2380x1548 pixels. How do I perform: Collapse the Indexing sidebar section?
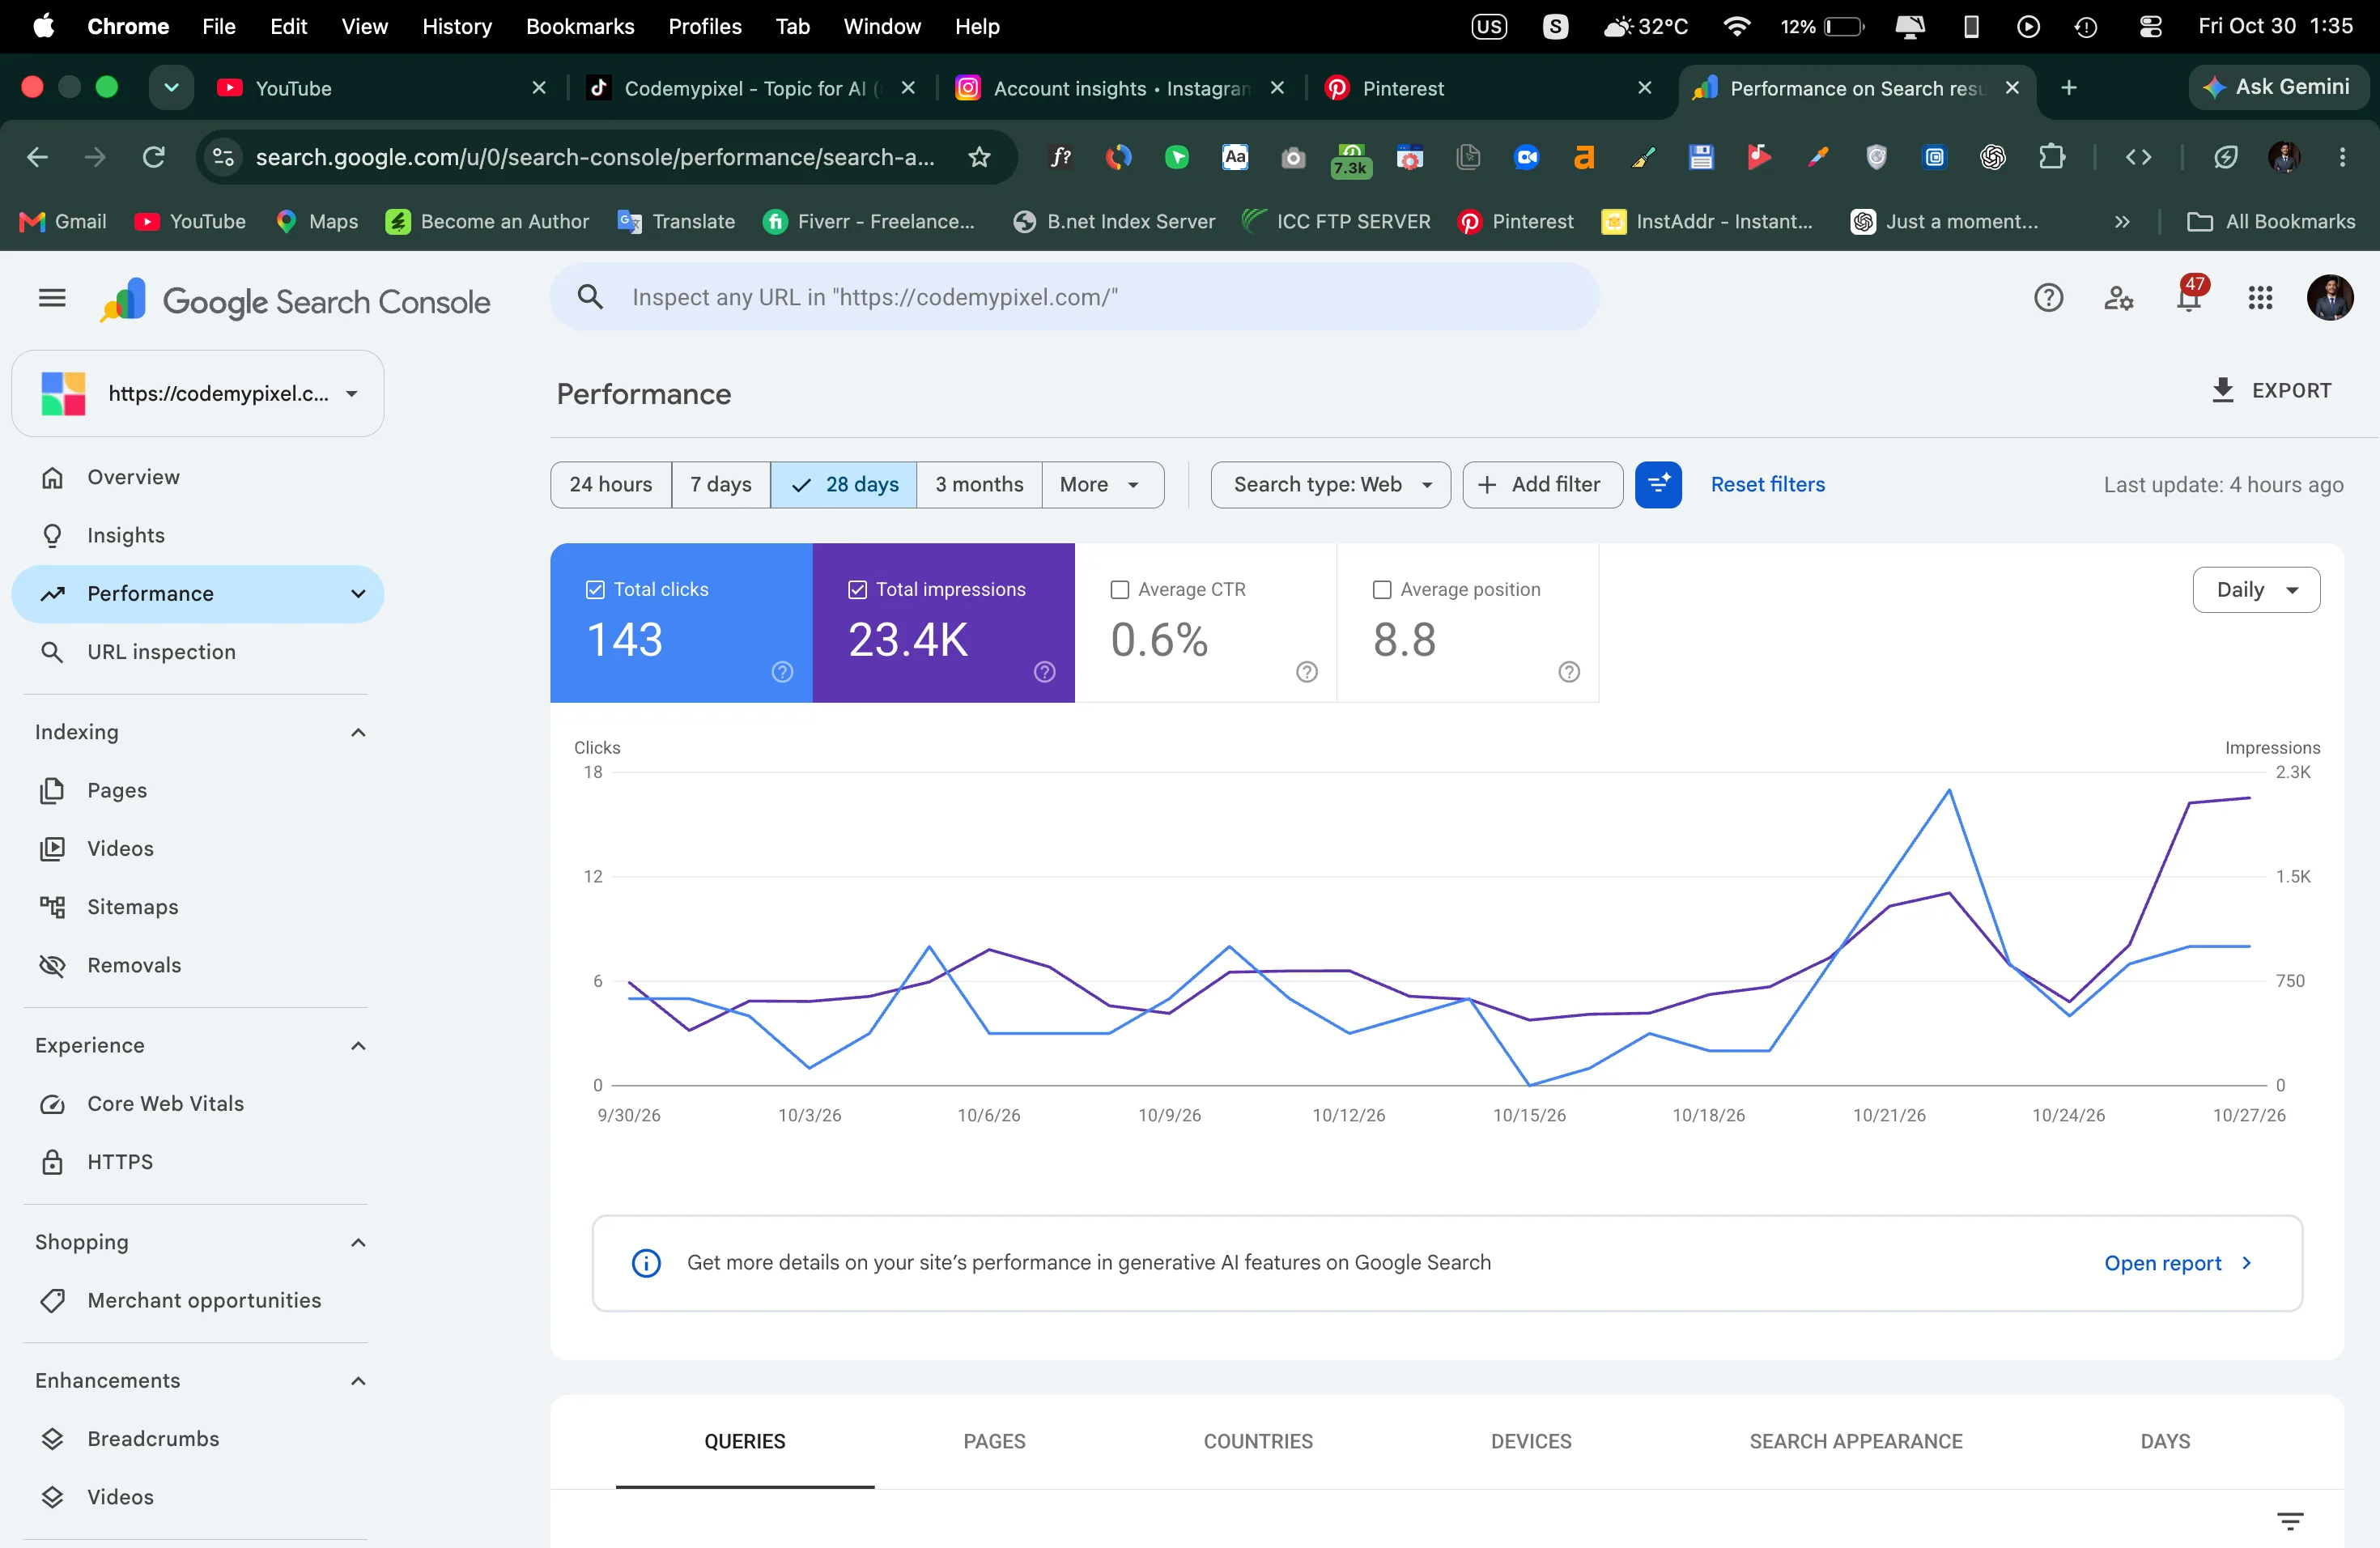coord(358,732)
